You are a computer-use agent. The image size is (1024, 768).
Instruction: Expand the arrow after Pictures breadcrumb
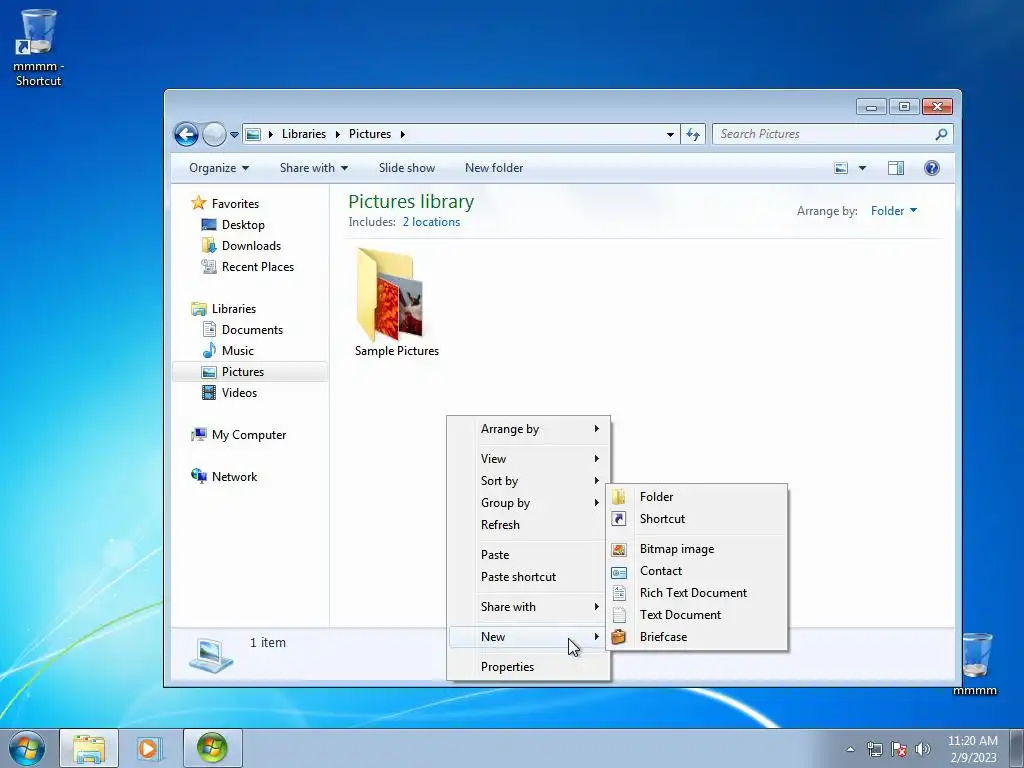point(402,135)
